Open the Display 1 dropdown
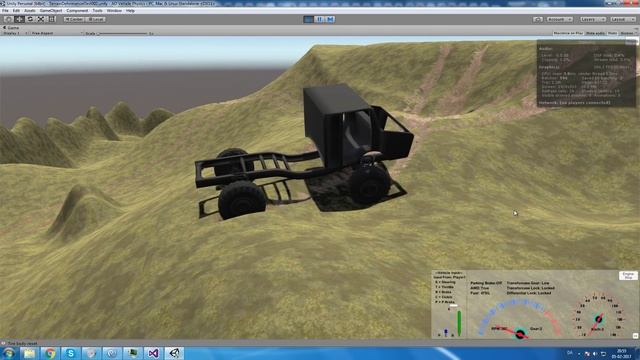This screenshot has height=360, width=640. 15,33
